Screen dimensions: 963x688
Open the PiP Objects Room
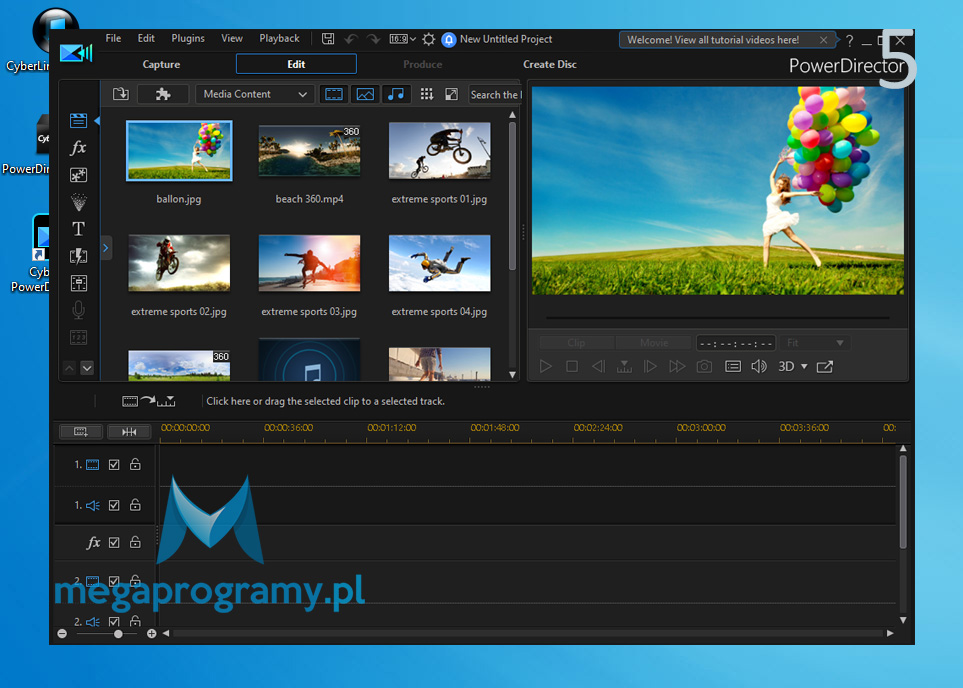(x=79, y=175)
